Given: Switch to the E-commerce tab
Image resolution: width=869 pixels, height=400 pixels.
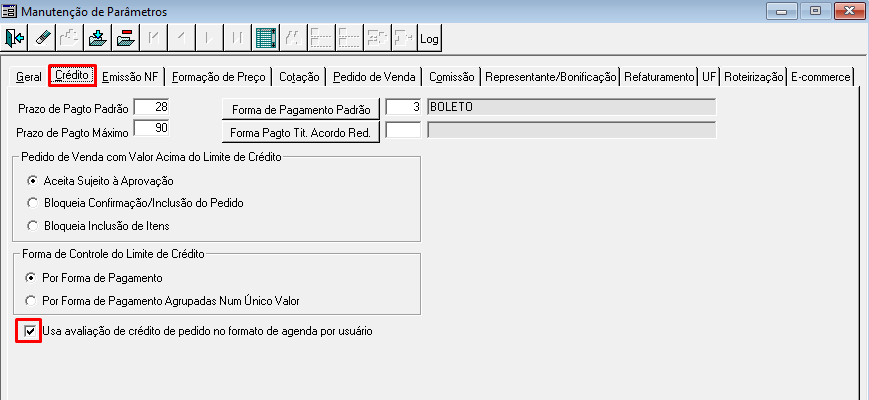Looking at the screenshot, I should 820,77.
